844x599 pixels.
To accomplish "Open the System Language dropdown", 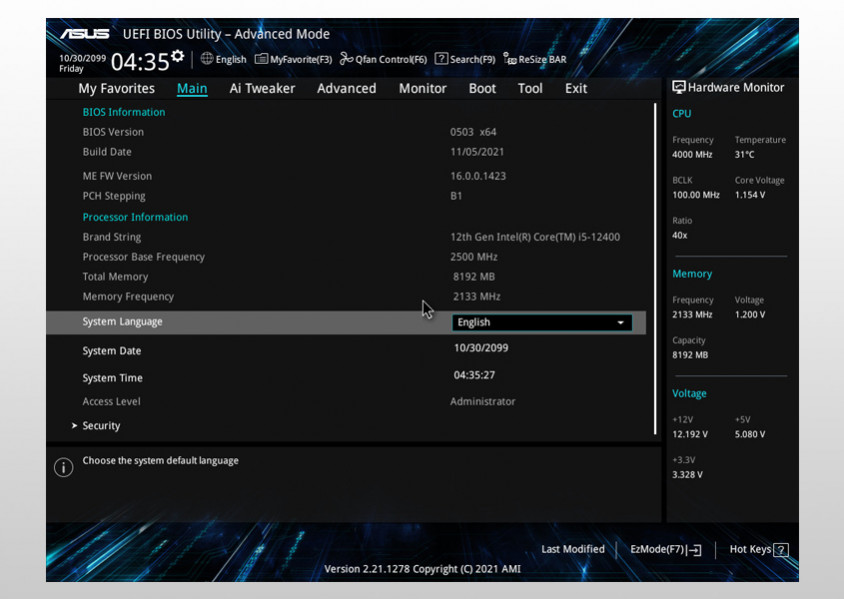I will click(x=542, y=322).
